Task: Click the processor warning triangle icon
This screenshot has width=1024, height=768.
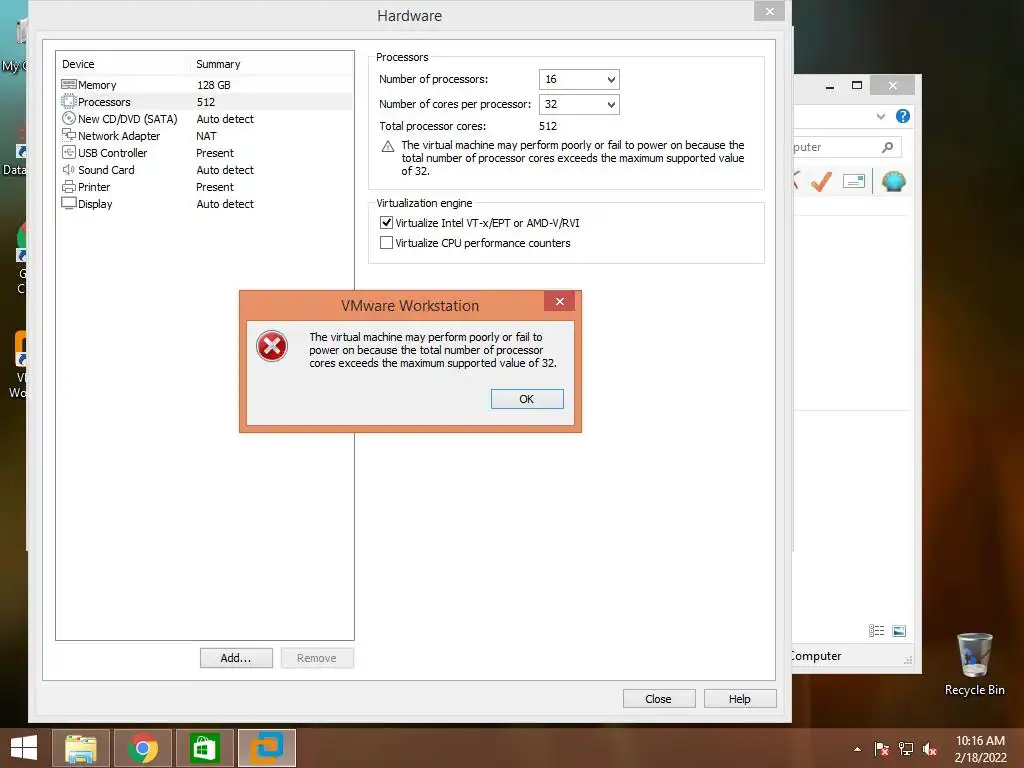Action: click(x=388, y=146)
